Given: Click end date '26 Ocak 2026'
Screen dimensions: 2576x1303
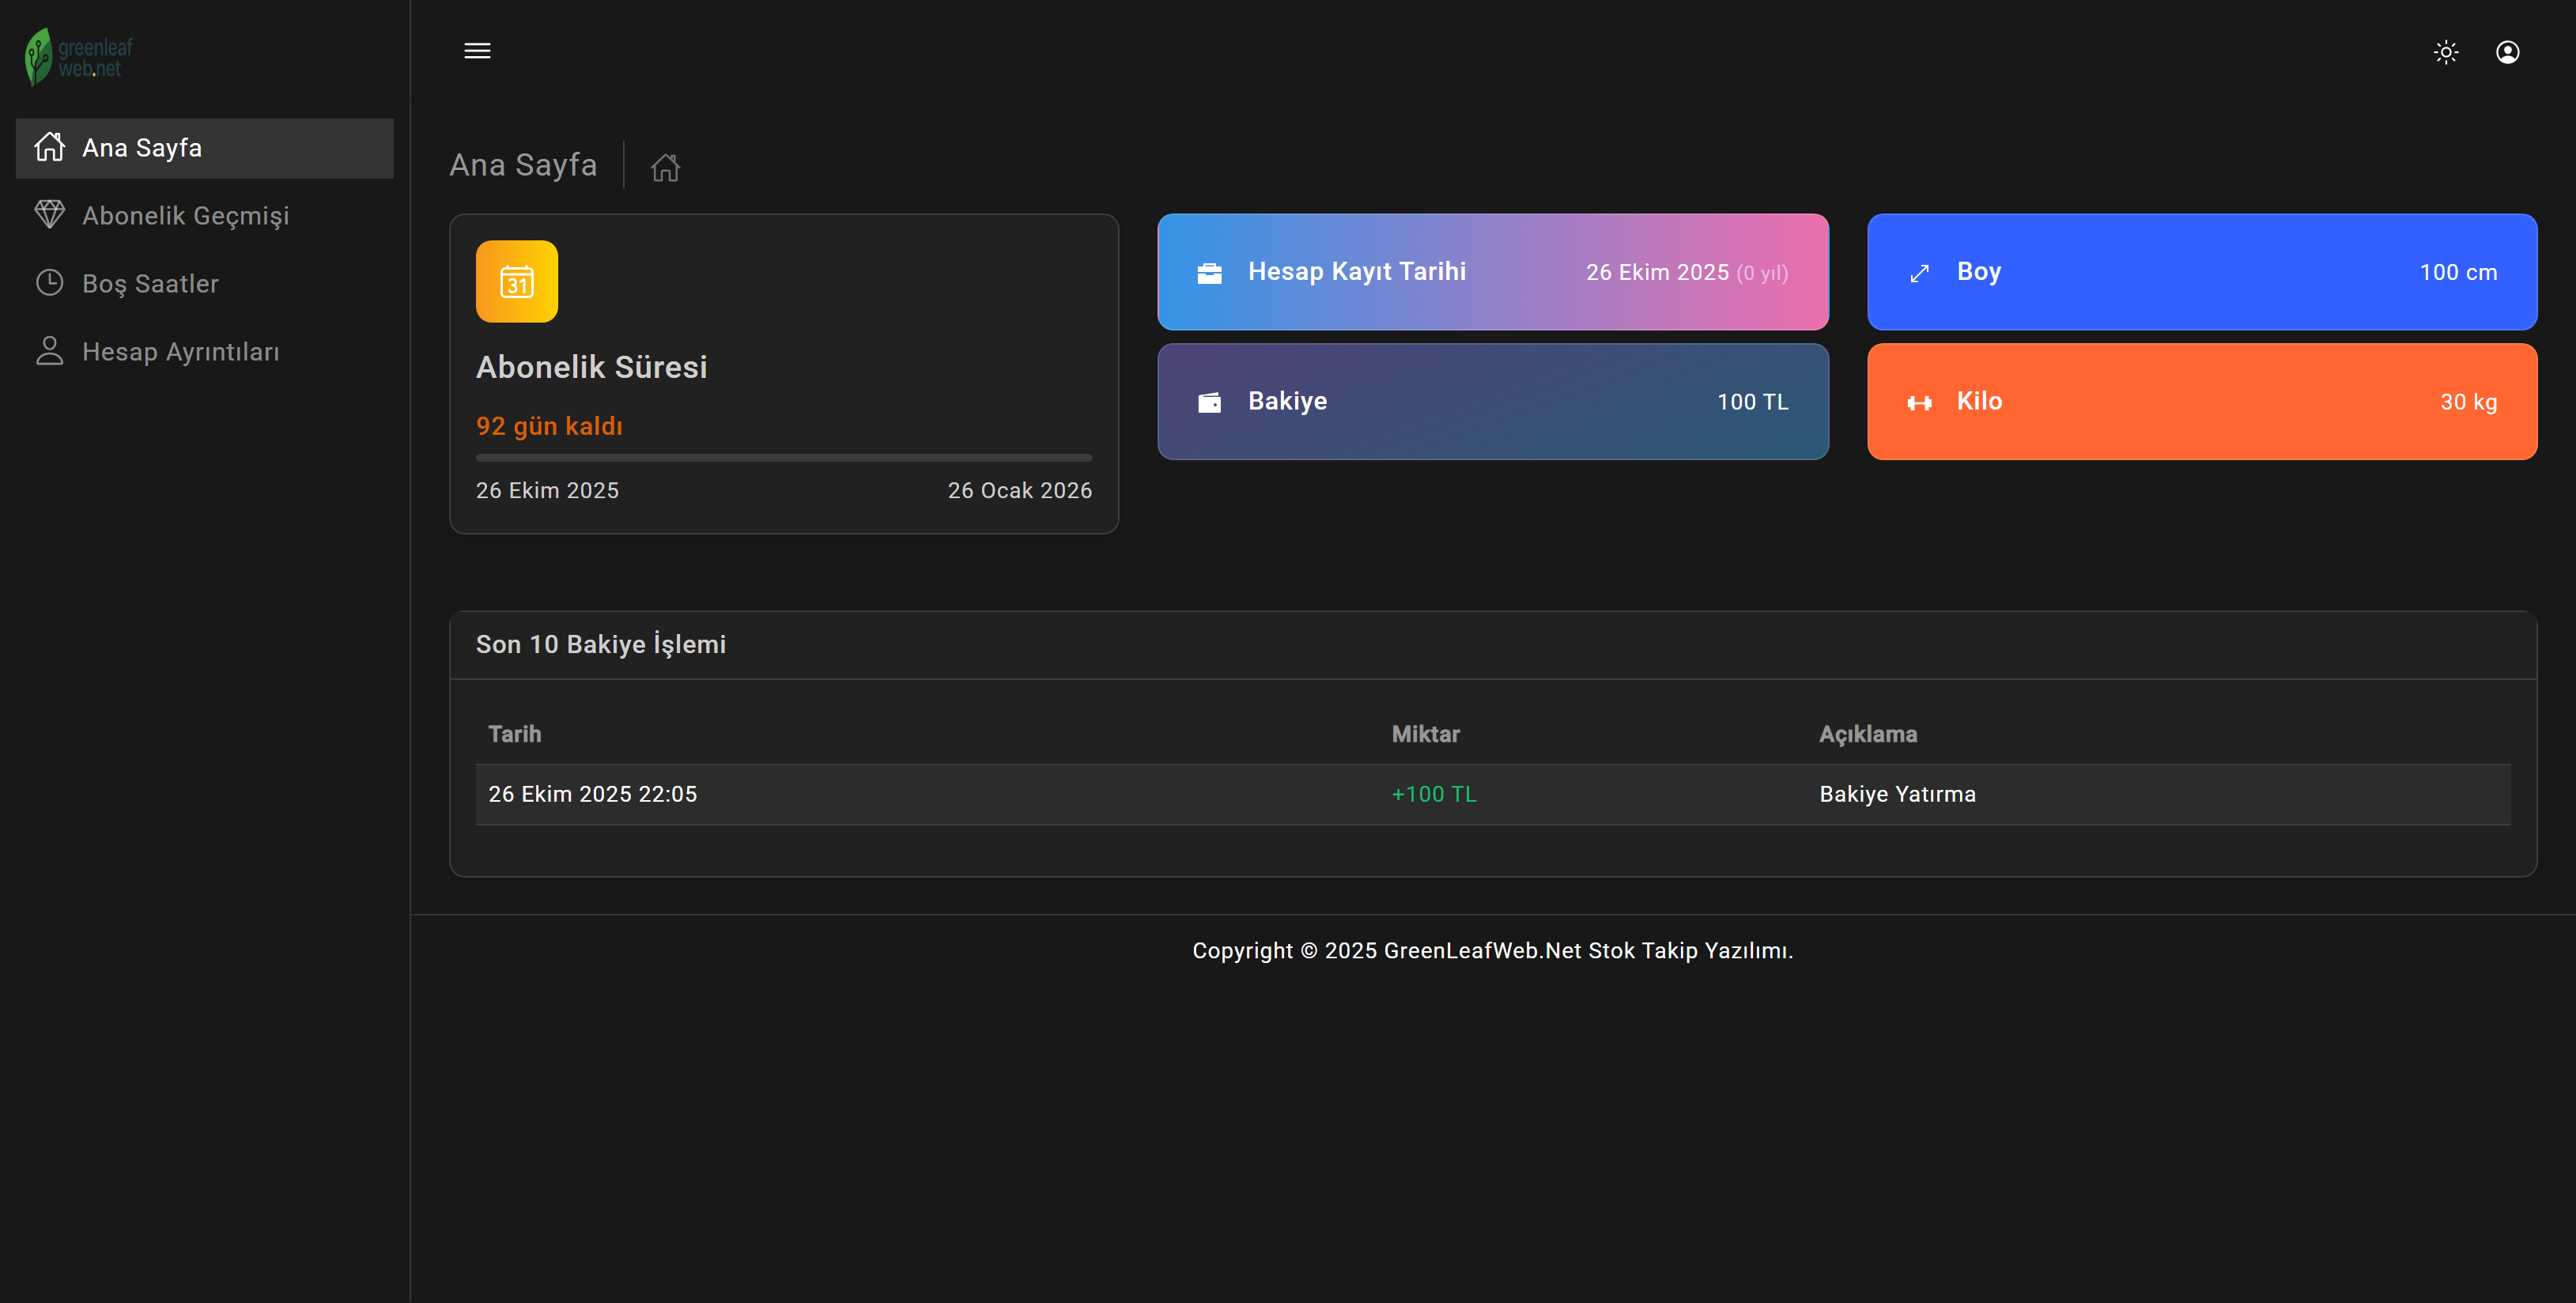Looking at the screenshot, I should [x=1020, y=490].
